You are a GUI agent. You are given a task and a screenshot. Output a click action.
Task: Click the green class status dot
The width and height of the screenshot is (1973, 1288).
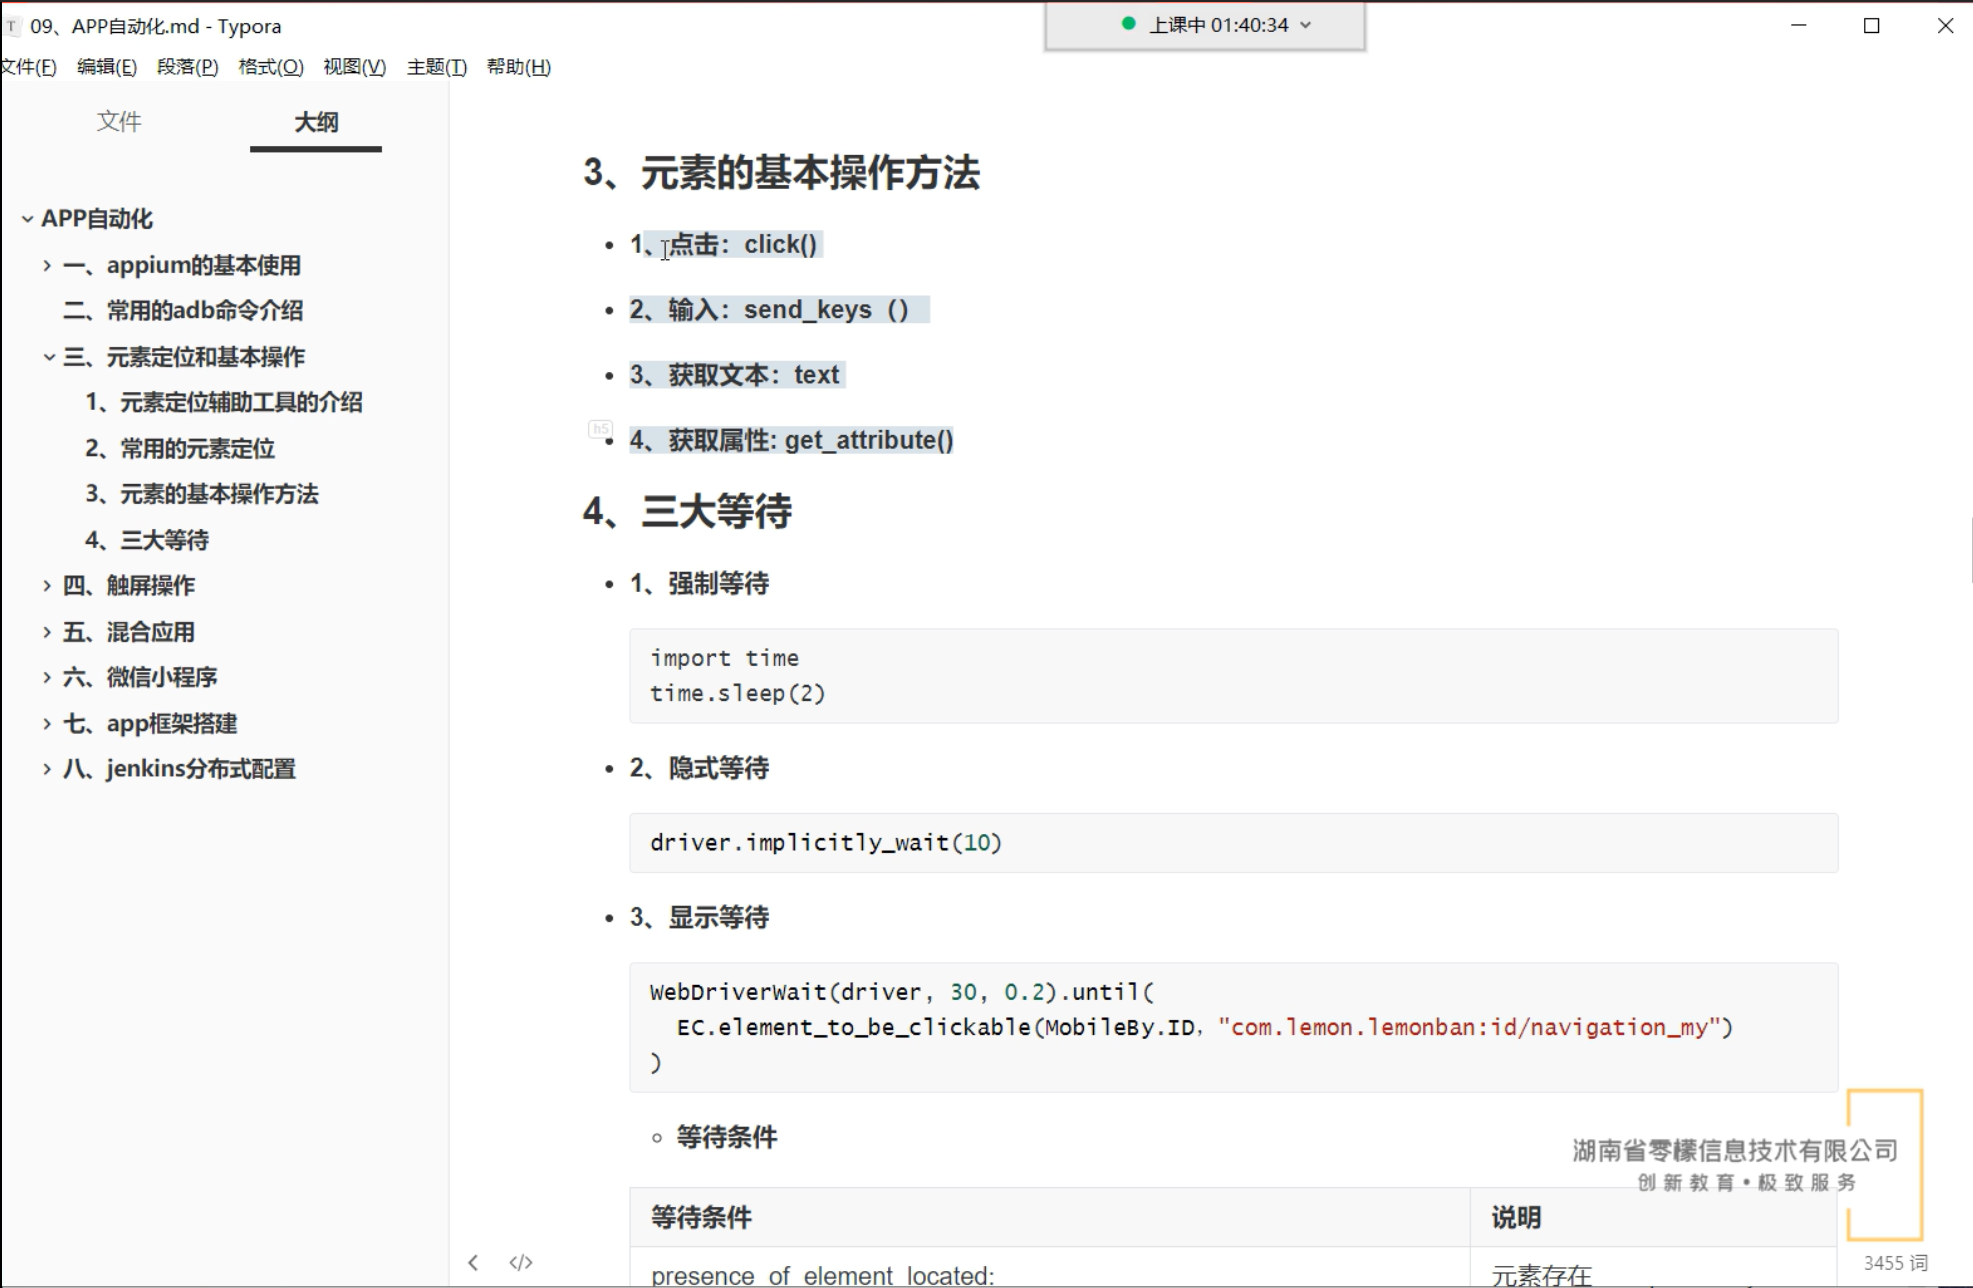tap(1128, 24)
